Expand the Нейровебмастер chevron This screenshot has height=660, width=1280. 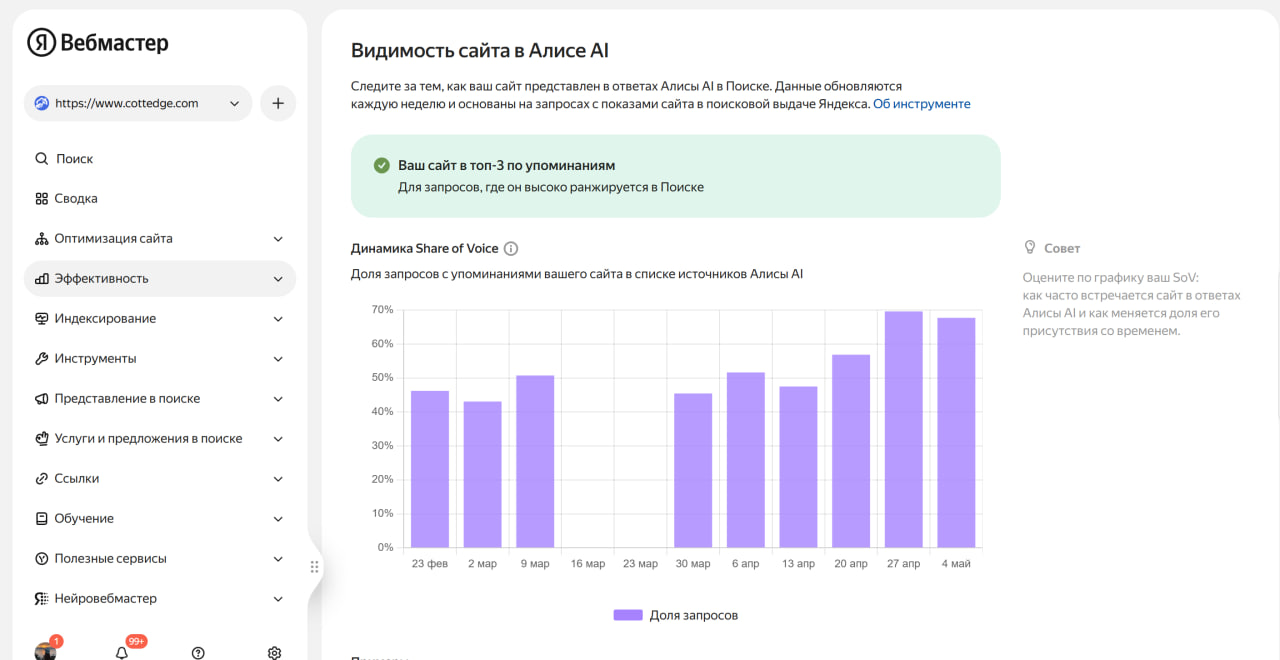pos(278,599)
